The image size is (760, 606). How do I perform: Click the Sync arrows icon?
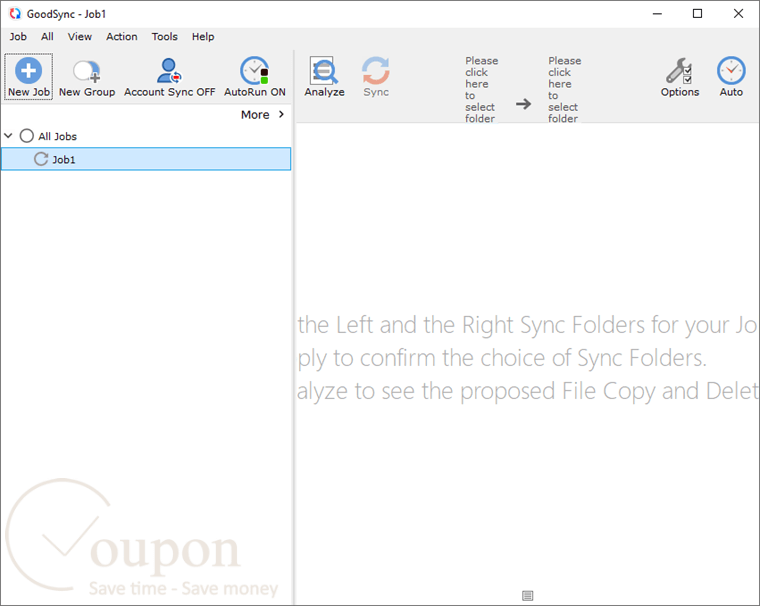pyautogui.click(x=376, y=71)
